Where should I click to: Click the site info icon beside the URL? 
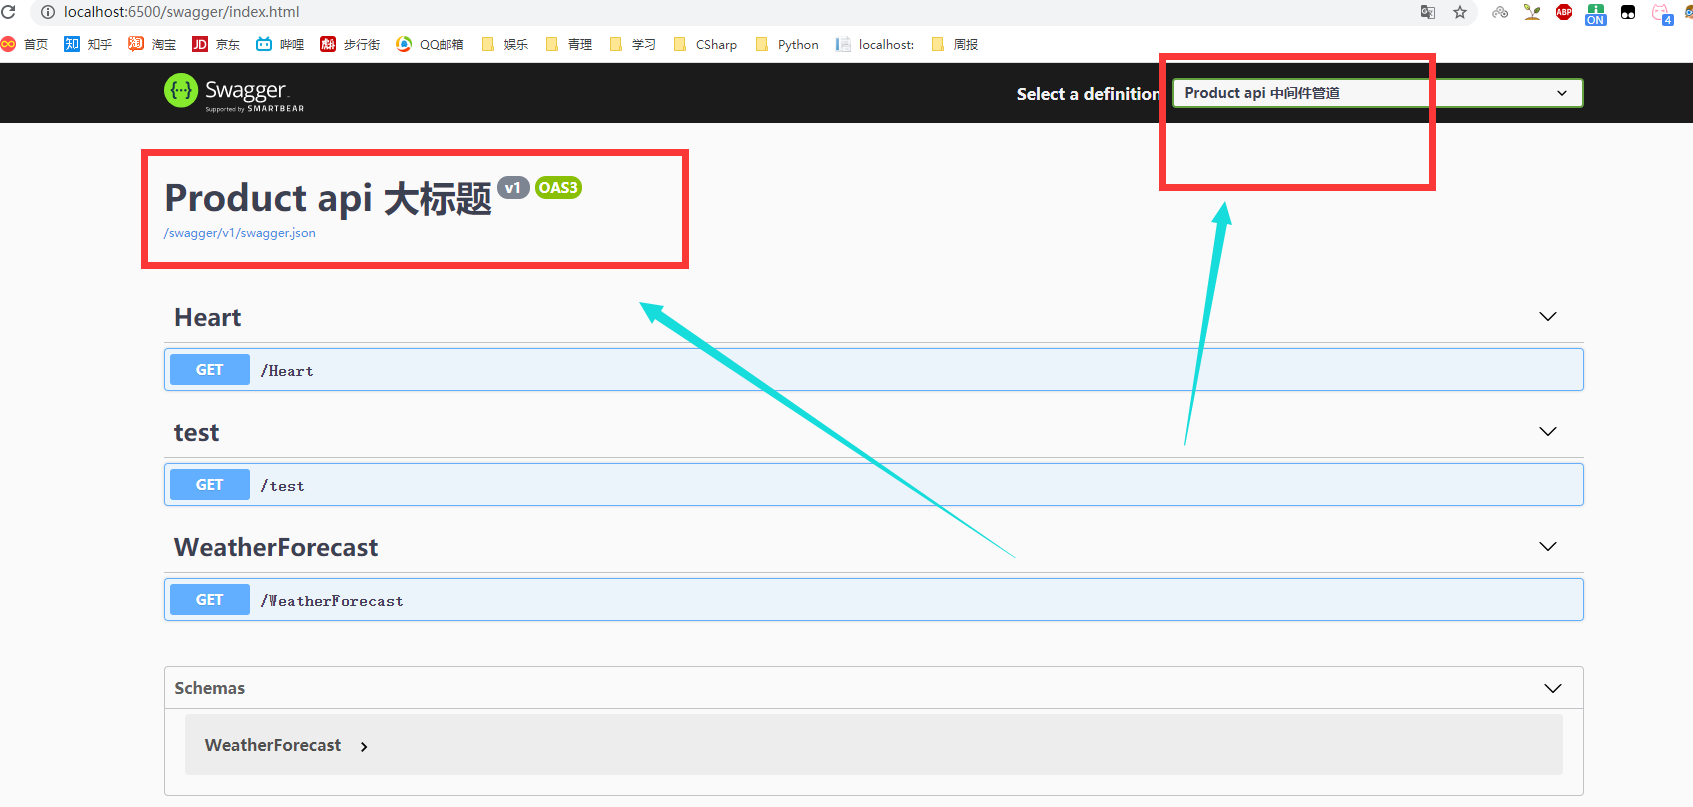coord(47,12)
